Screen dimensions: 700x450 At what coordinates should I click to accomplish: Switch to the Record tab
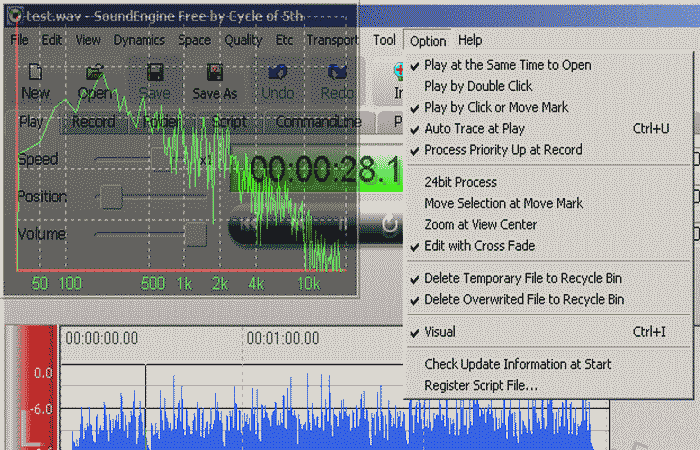click(x=93, y=122)
